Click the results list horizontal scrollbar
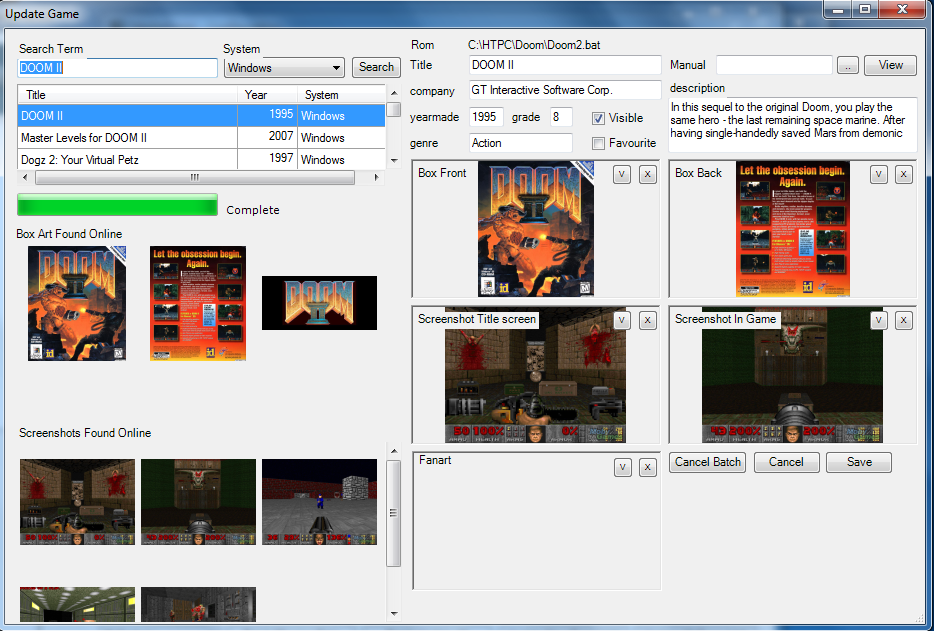The image size is (934, 631). pyautogui.click(x=195, y=178)
